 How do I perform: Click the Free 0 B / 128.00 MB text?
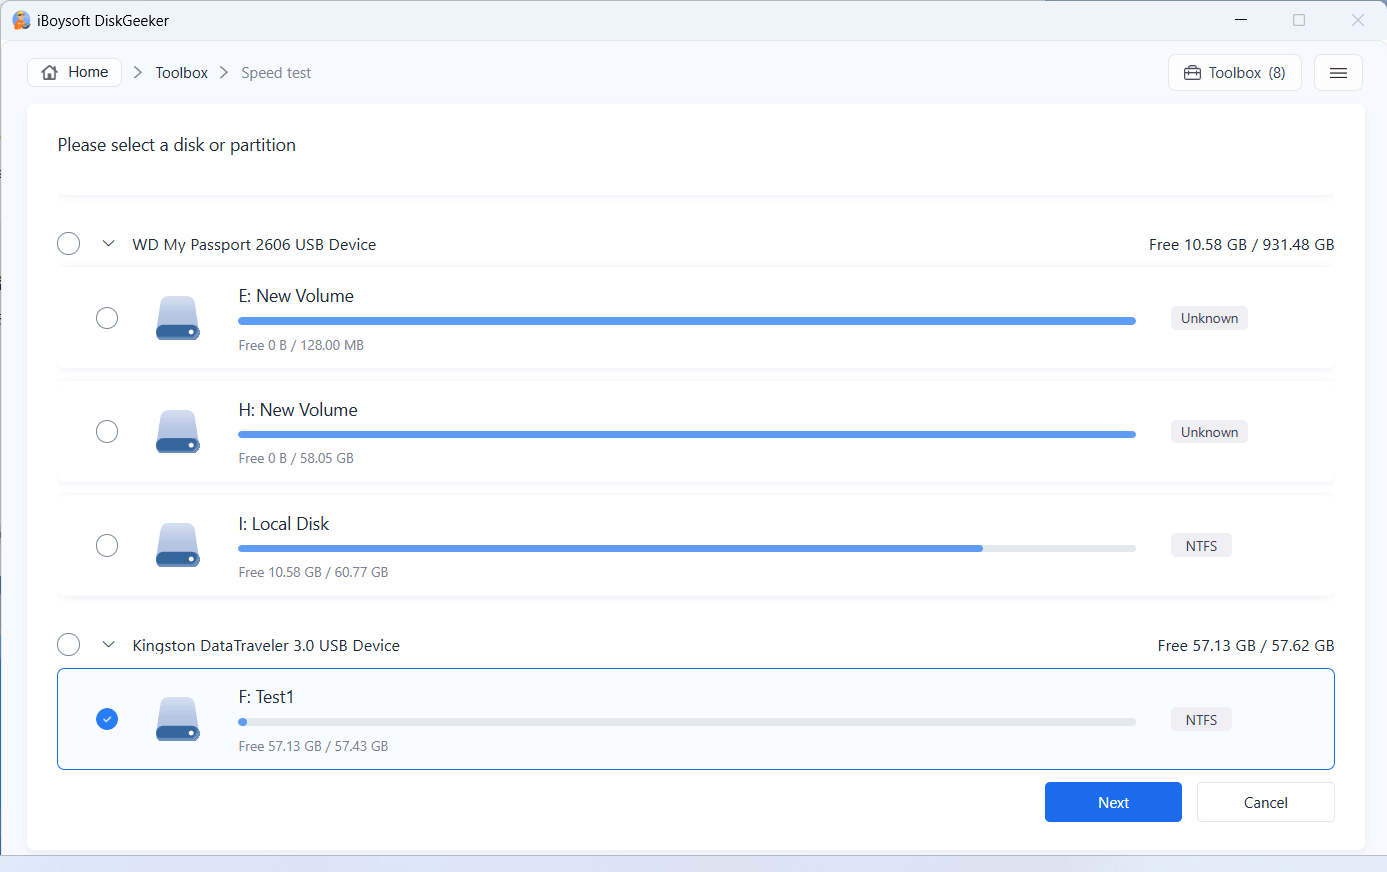click(x=301, y=345)
